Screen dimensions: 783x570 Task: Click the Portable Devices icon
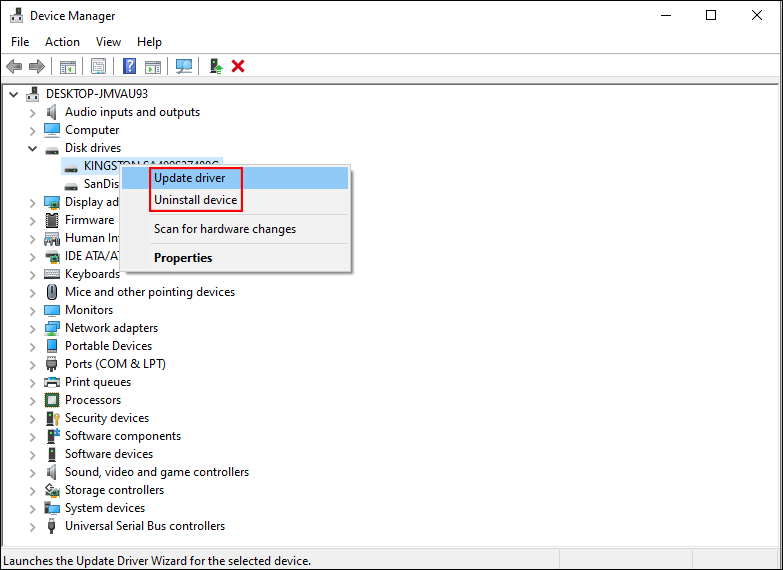[51, 346]
